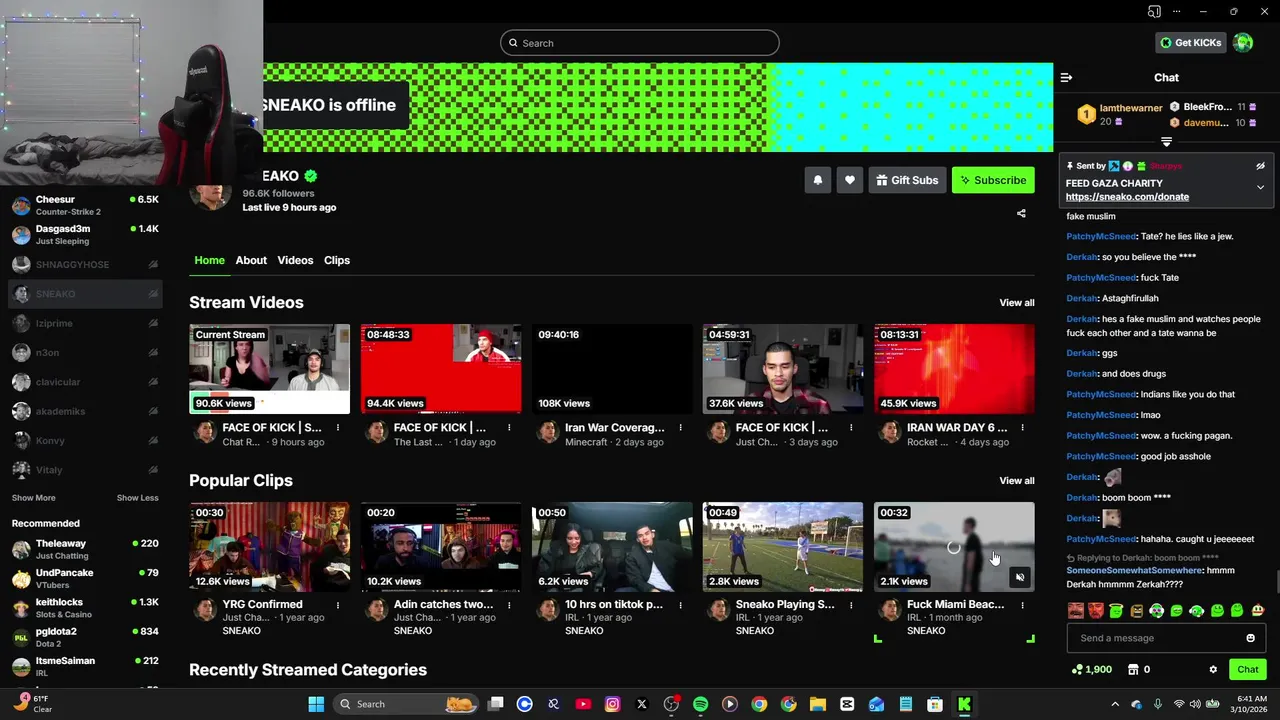Click the chat scrollbar
Image resolution: width=1280 pixels, height=720 pixels.
1276,581
